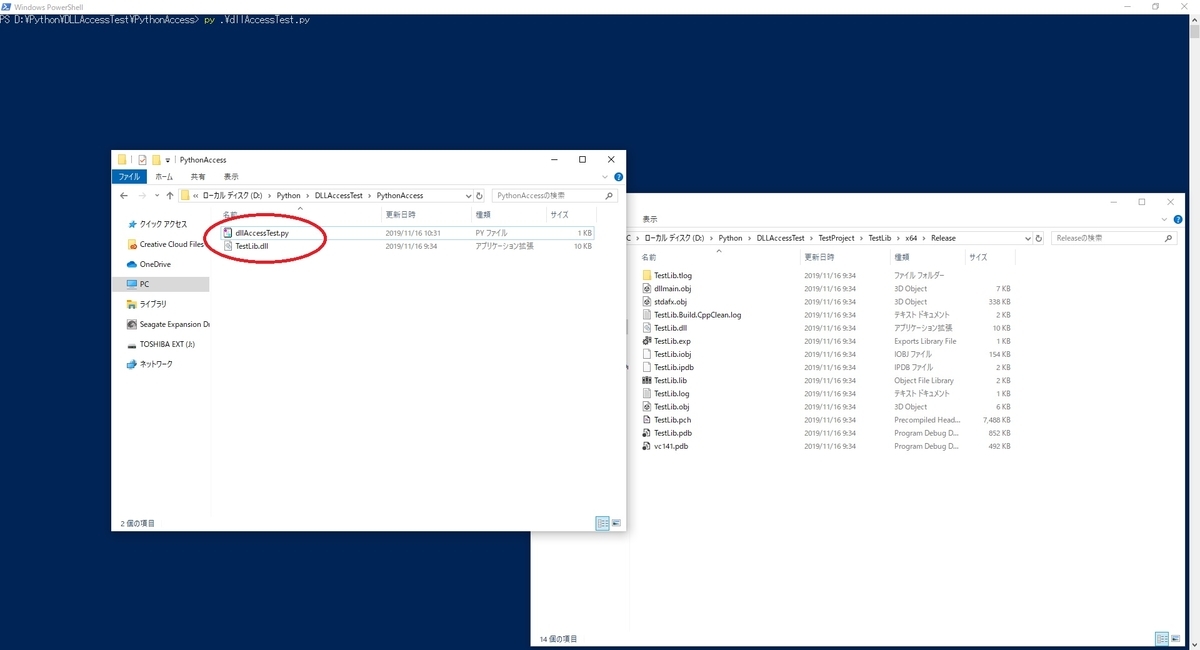Open the ホーム ribbon tab
Image resolution: width=1200 pixels, height=650 pixels.
(x=164, y=176)
